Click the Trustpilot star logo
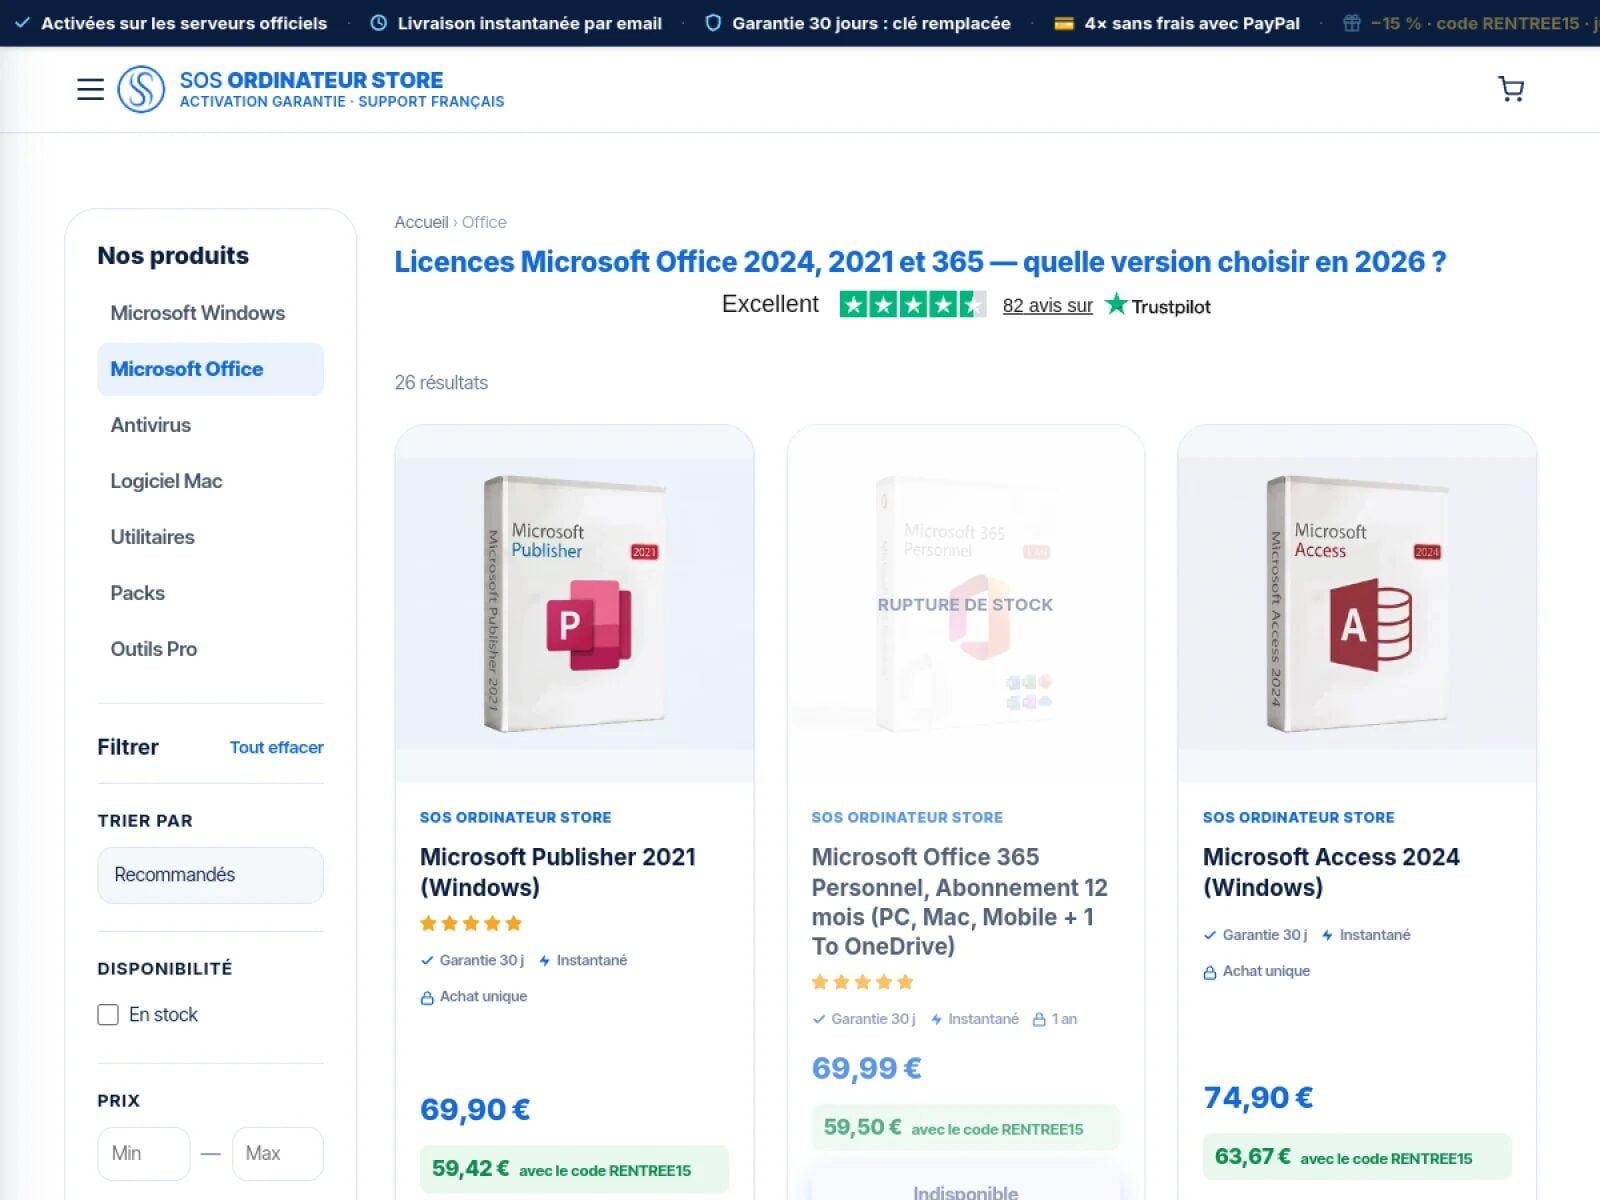The width and height of the screenshot is (1600, 1200). tap(1116, 304)
